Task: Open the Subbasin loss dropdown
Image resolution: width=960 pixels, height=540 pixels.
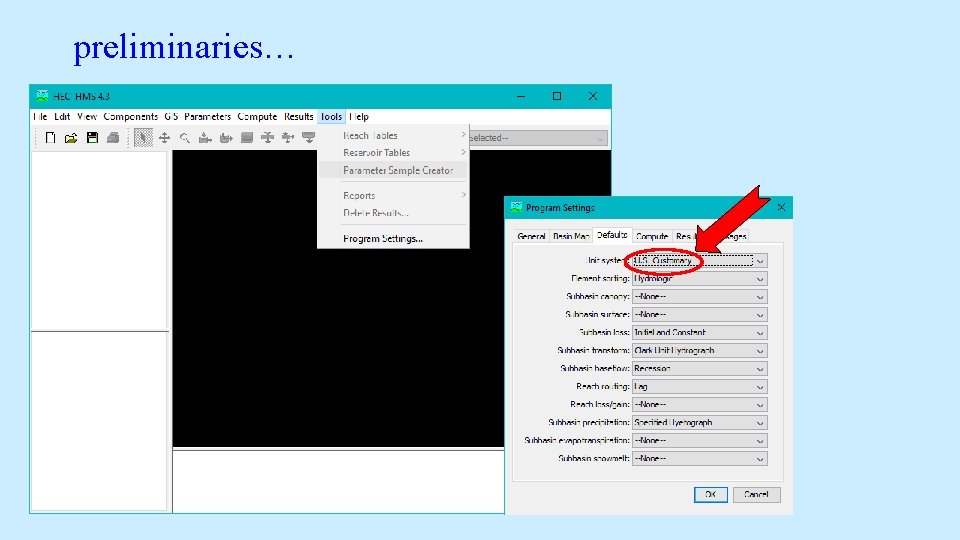Action: 699,332
